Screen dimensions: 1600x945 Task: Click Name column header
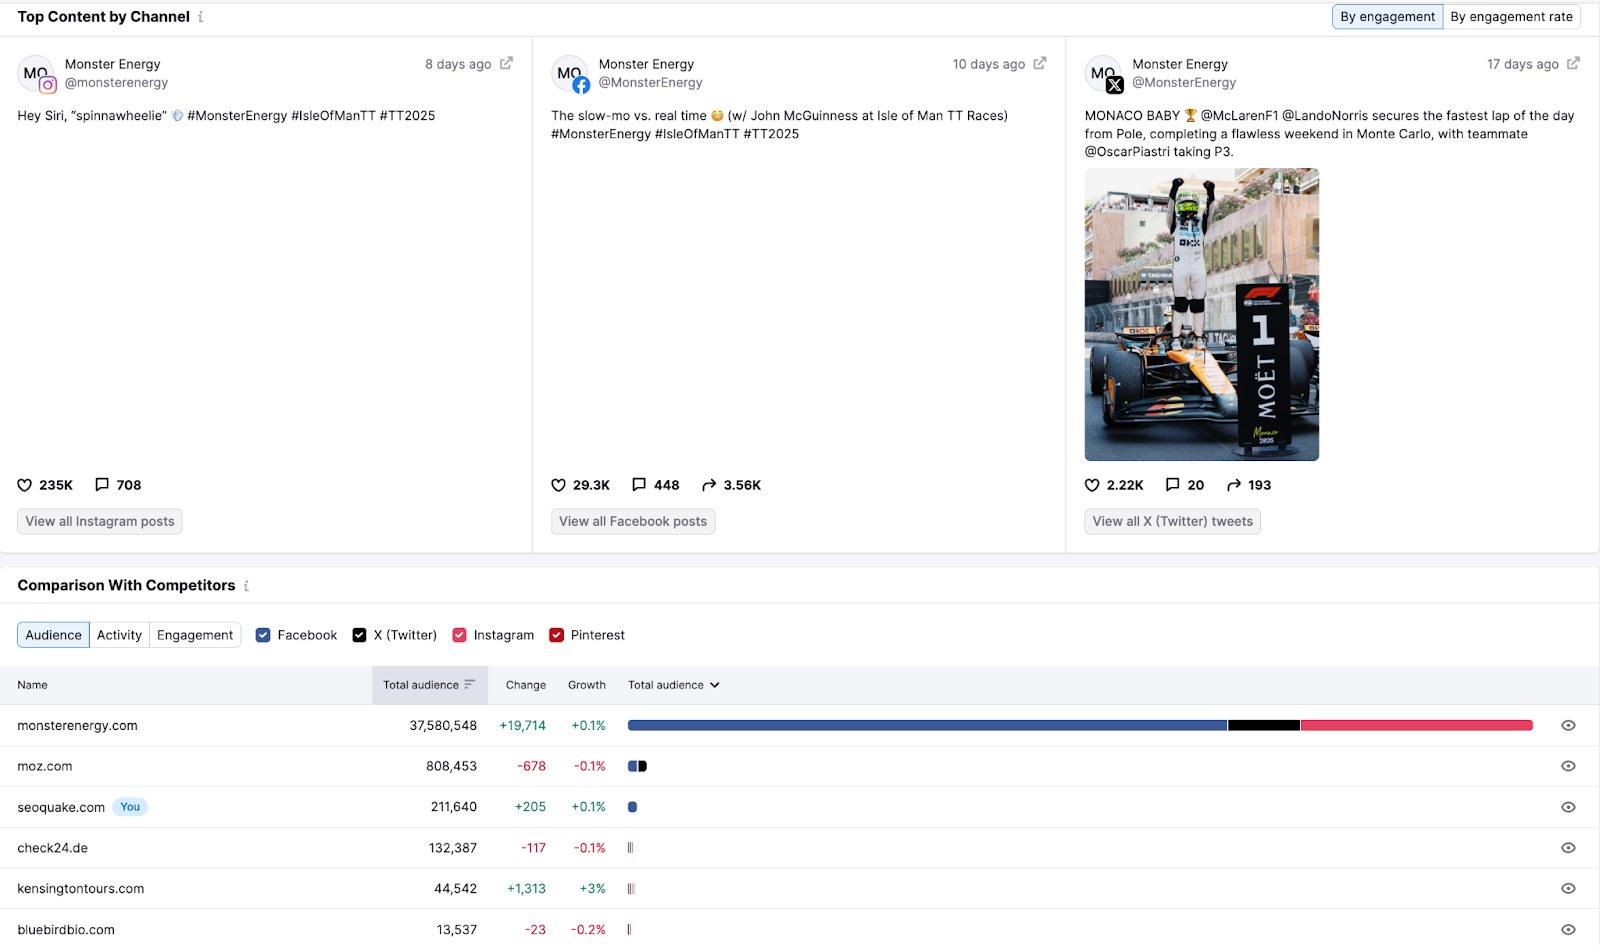(32, 685)
